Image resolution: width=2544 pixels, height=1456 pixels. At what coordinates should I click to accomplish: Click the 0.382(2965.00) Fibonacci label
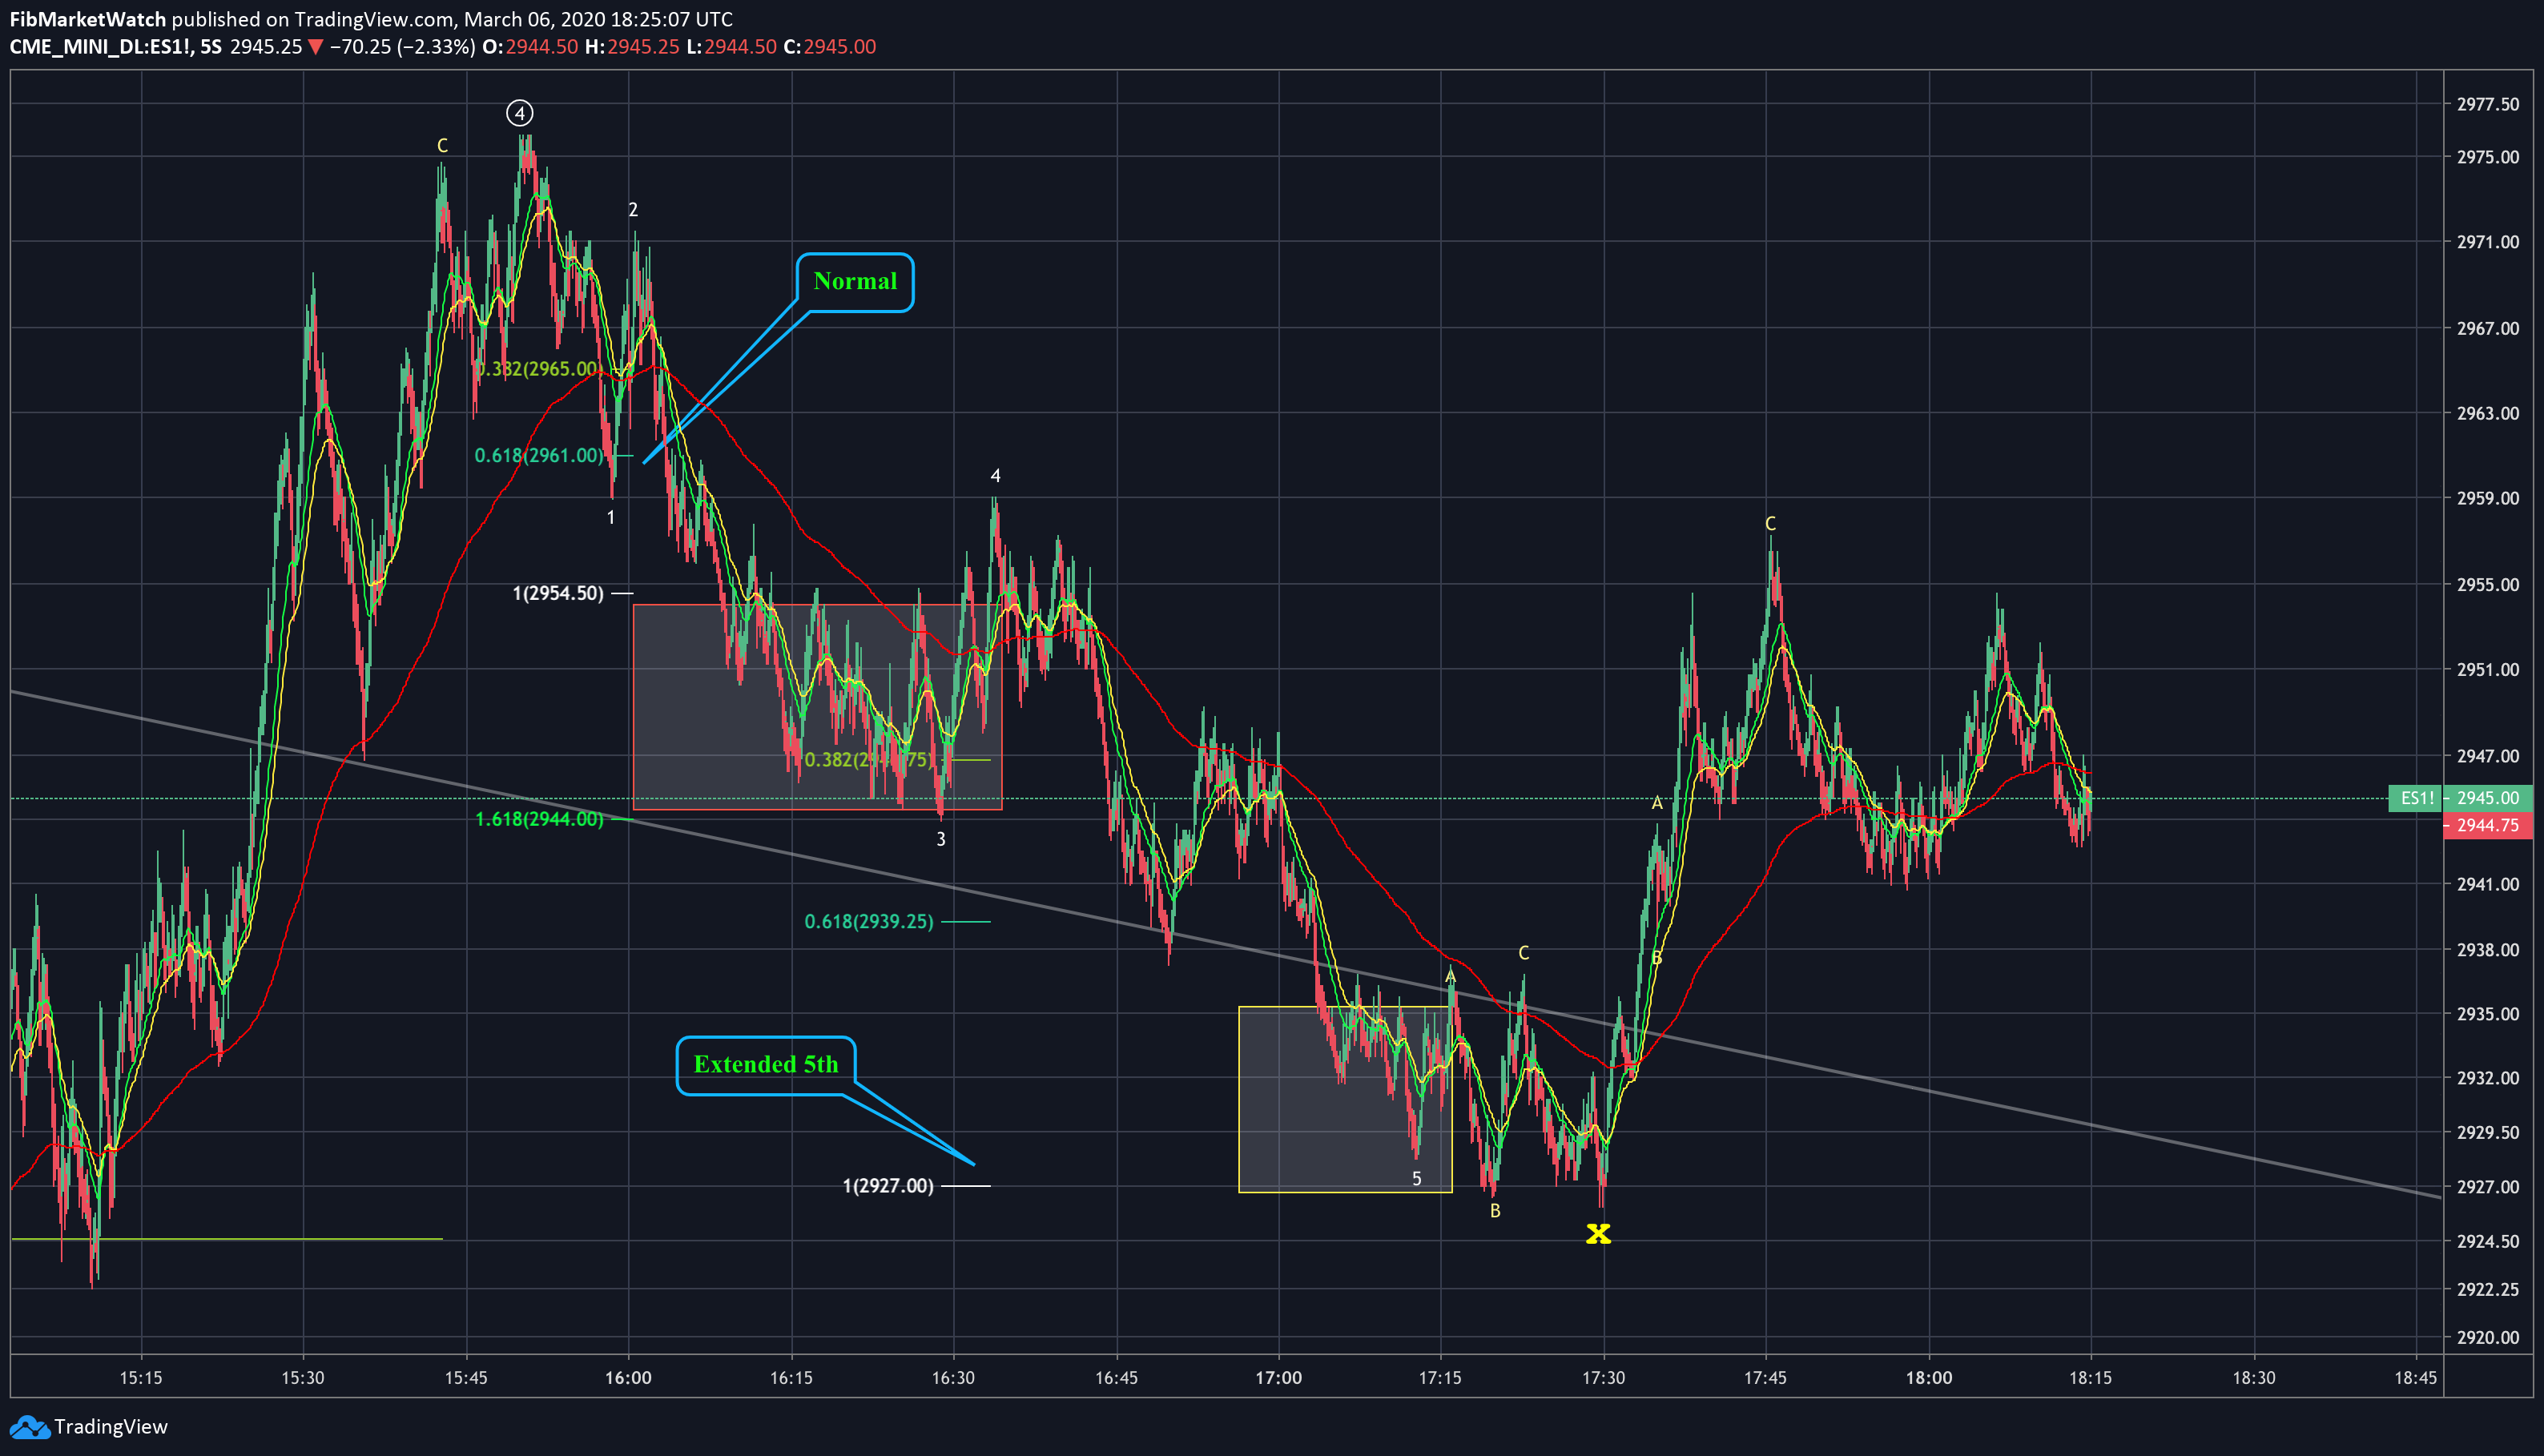[x=538, y=369]
